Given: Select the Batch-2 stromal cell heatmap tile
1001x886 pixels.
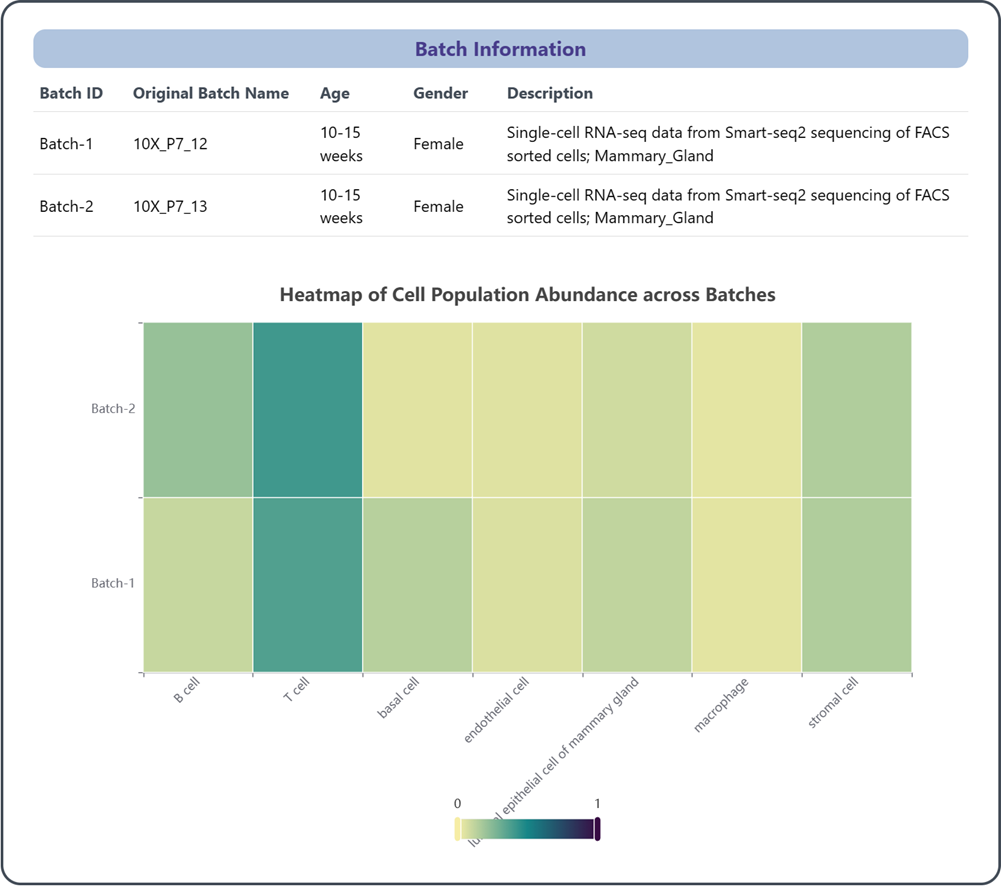Looking at the screenshot, I should 856,410.
